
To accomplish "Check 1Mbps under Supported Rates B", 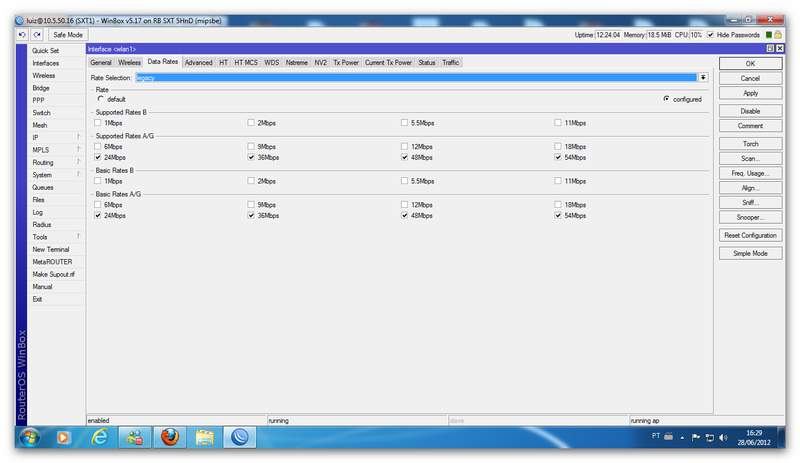I will 97,123.
